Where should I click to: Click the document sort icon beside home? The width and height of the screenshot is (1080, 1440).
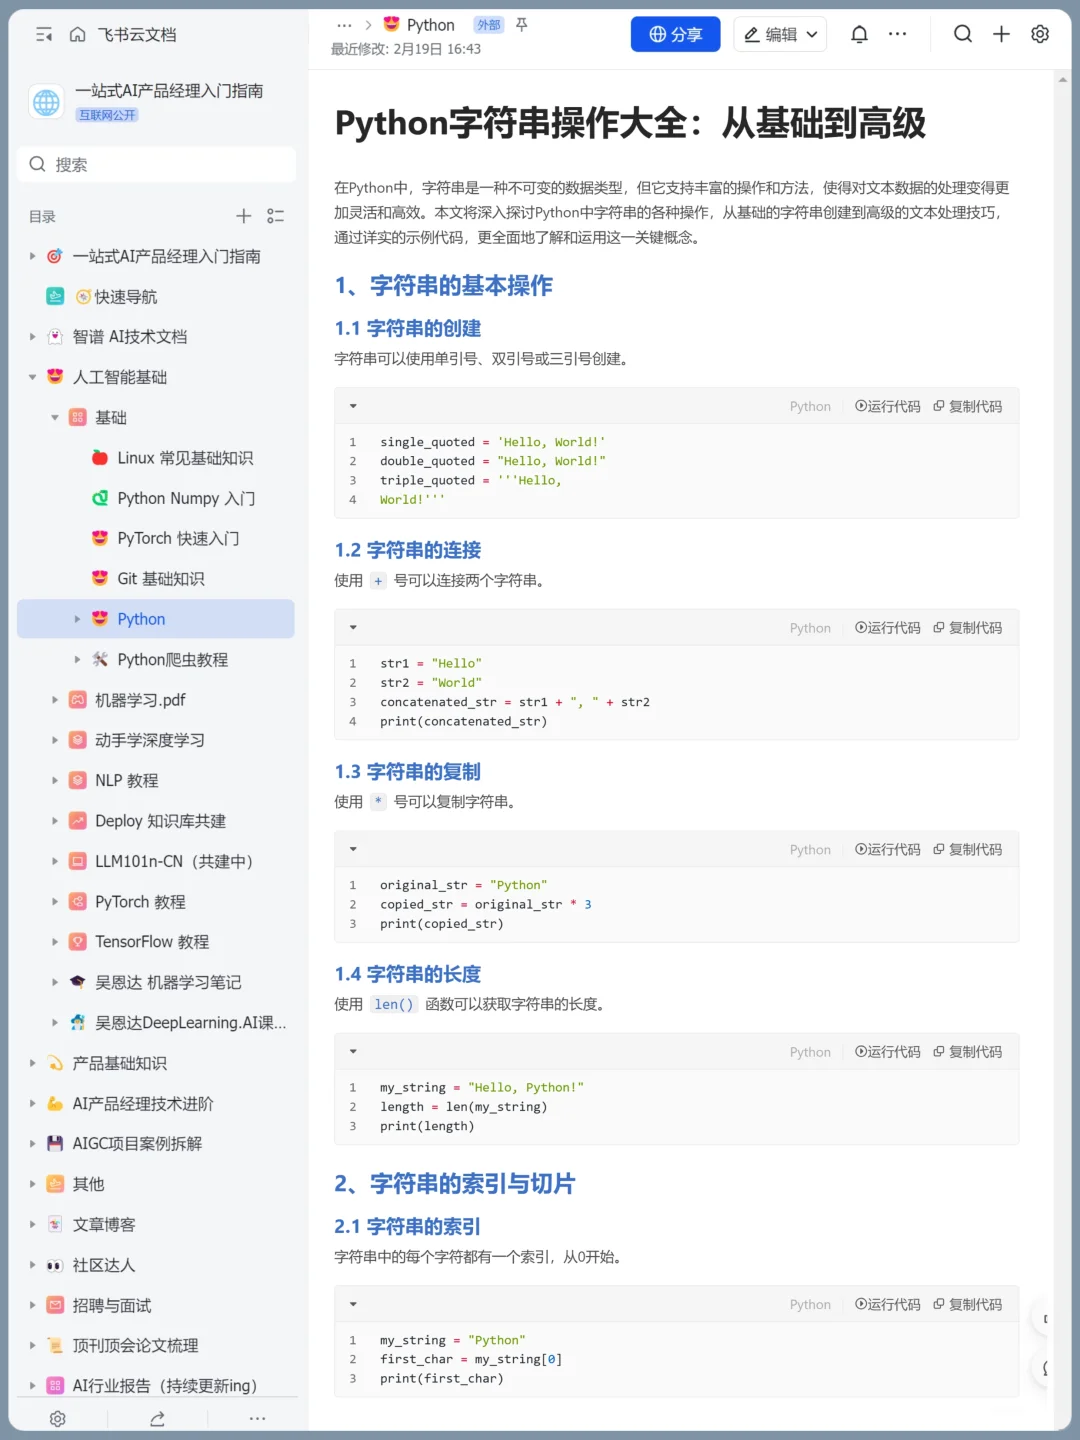42,34
